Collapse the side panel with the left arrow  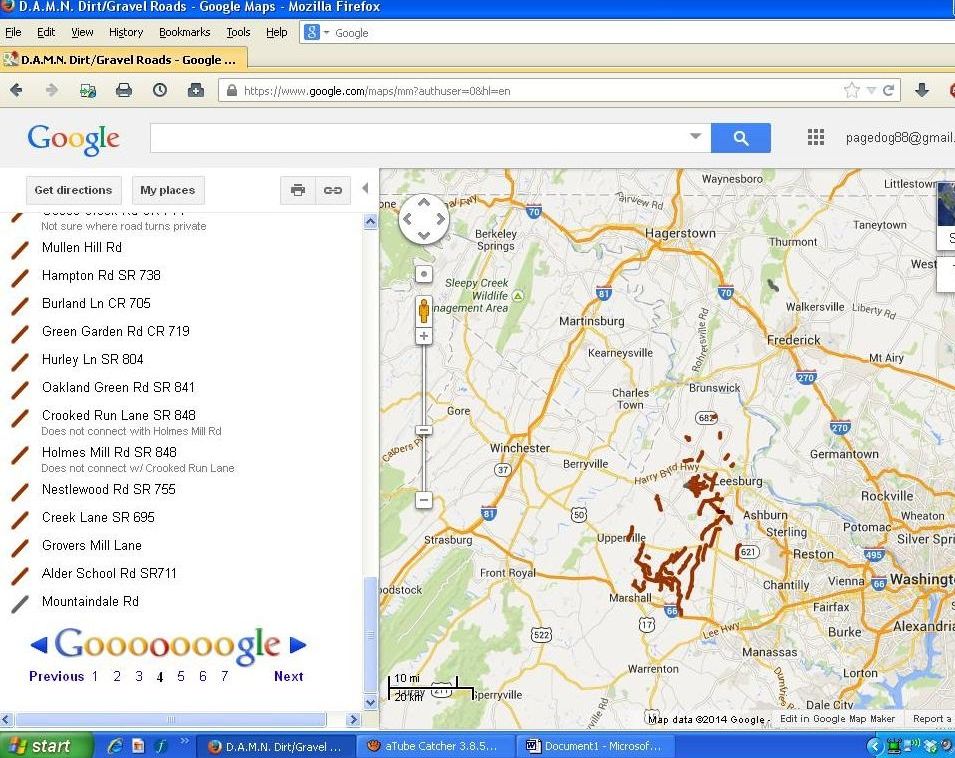pyautogui.click(x=365, y=188)
